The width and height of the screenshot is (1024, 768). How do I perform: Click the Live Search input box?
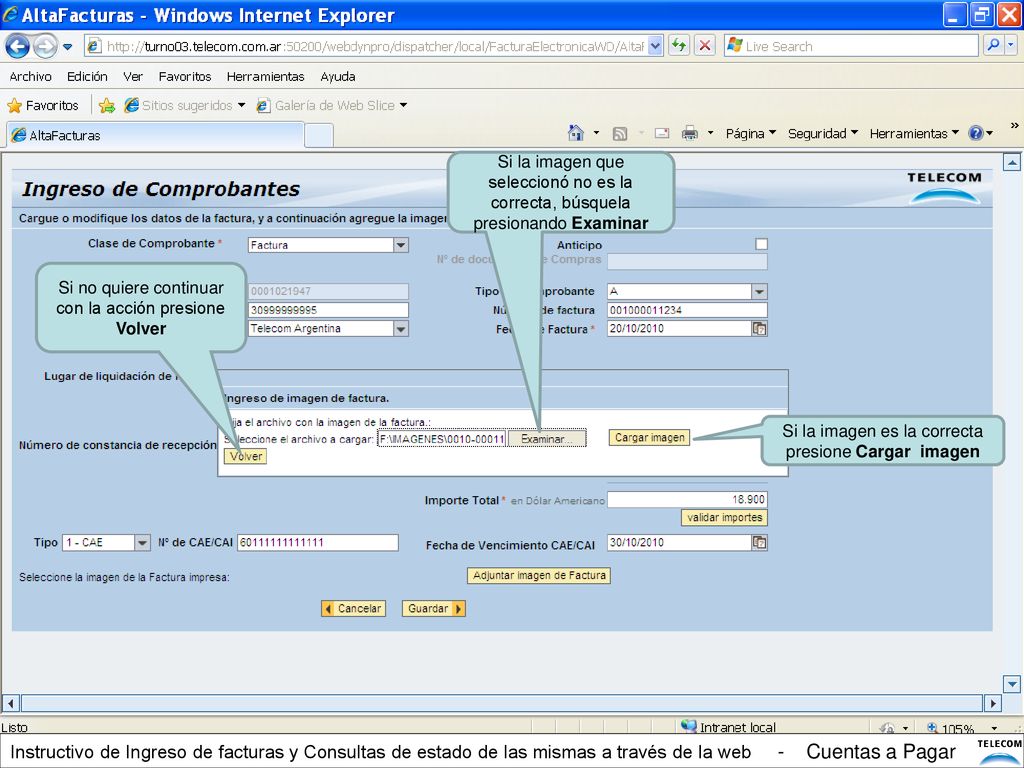tap(851, 46)
